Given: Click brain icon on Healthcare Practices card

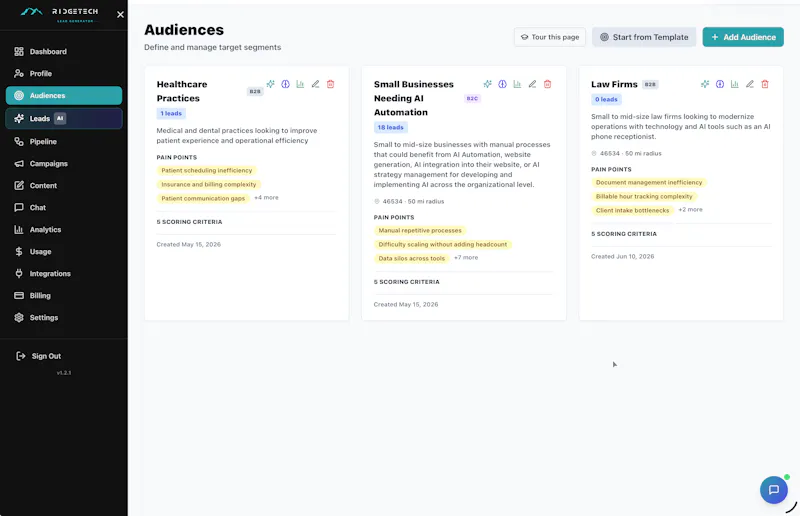Looking at the screenshot, I should tap(285, 84).
